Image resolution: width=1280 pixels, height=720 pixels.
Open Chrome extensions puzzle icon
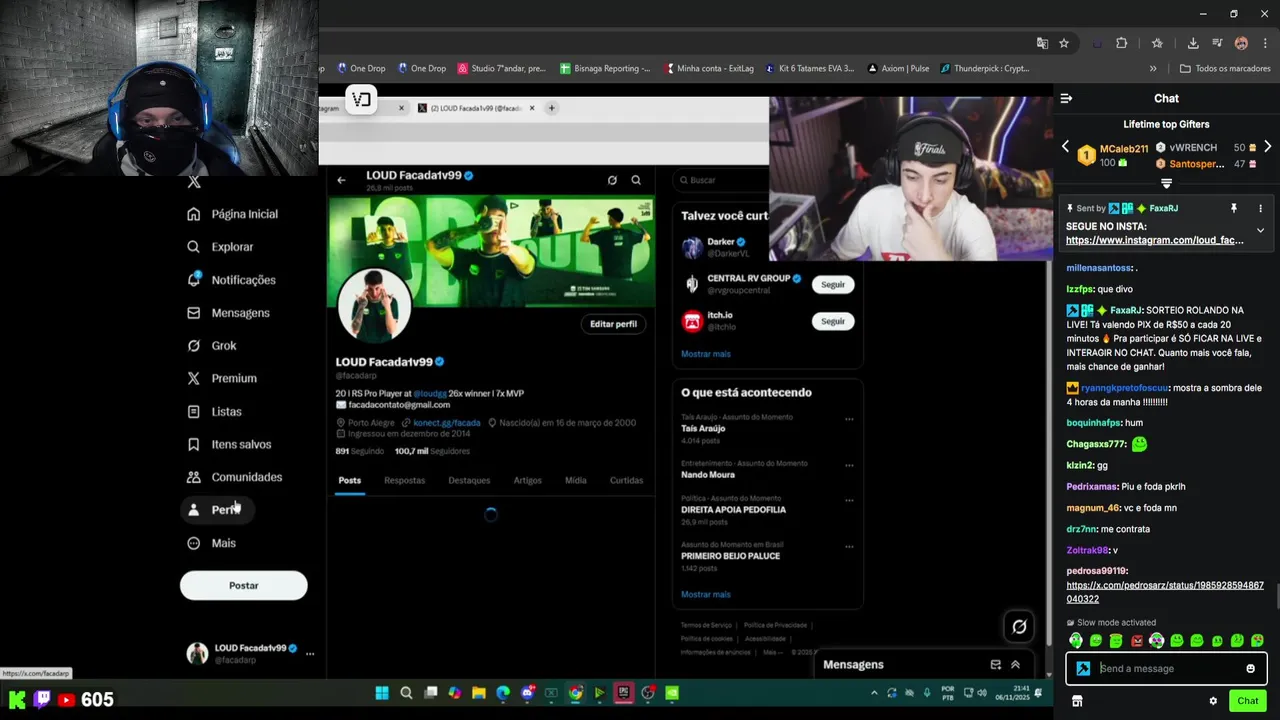(x=1121, y=43)
